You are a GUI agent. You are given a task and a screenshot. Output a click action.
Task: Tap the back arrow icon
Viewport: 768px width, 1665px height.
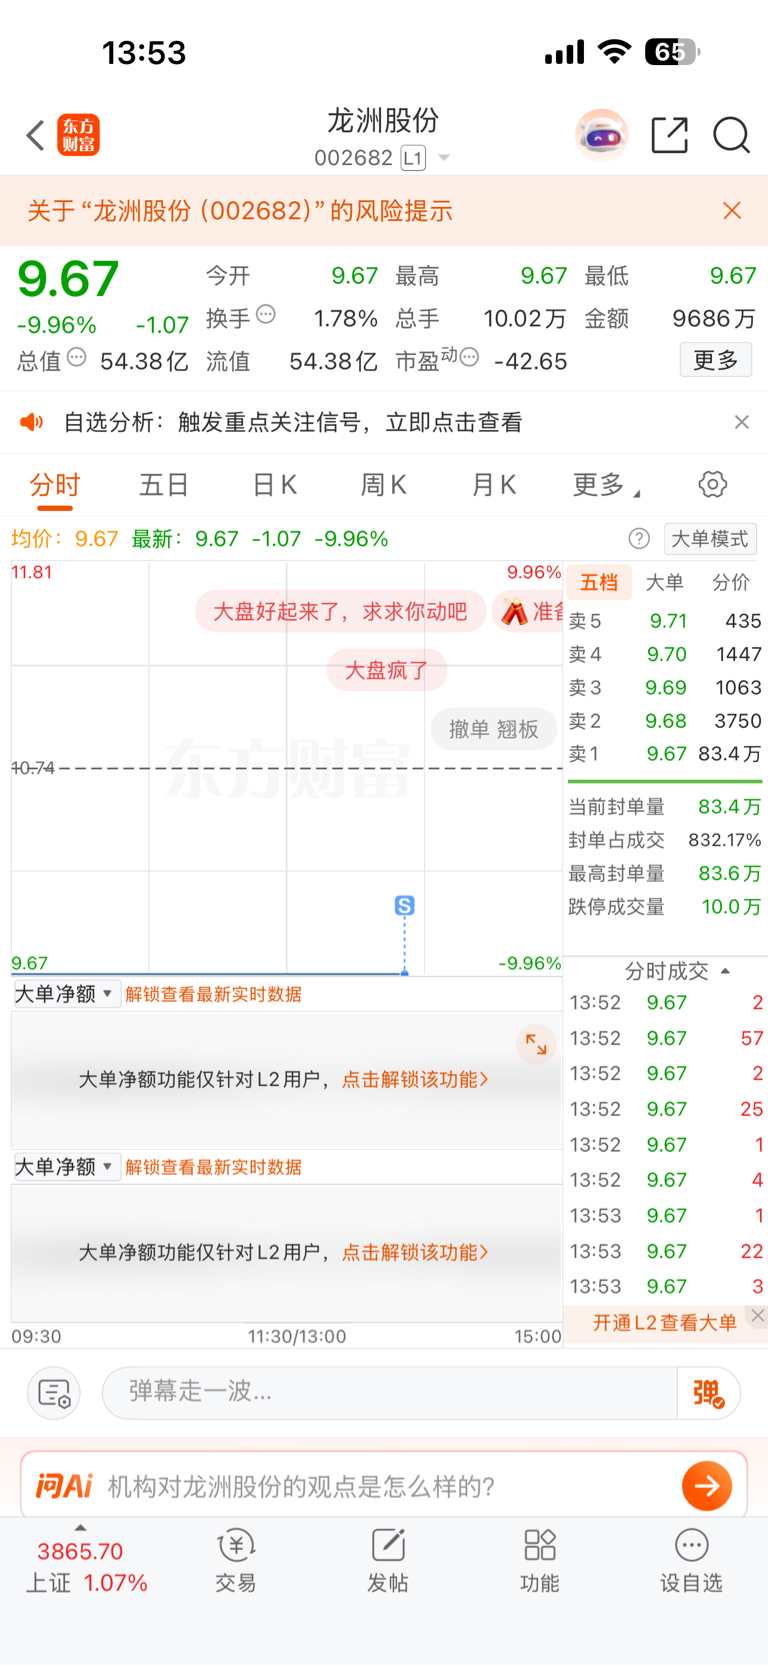[x=35, y=135]
